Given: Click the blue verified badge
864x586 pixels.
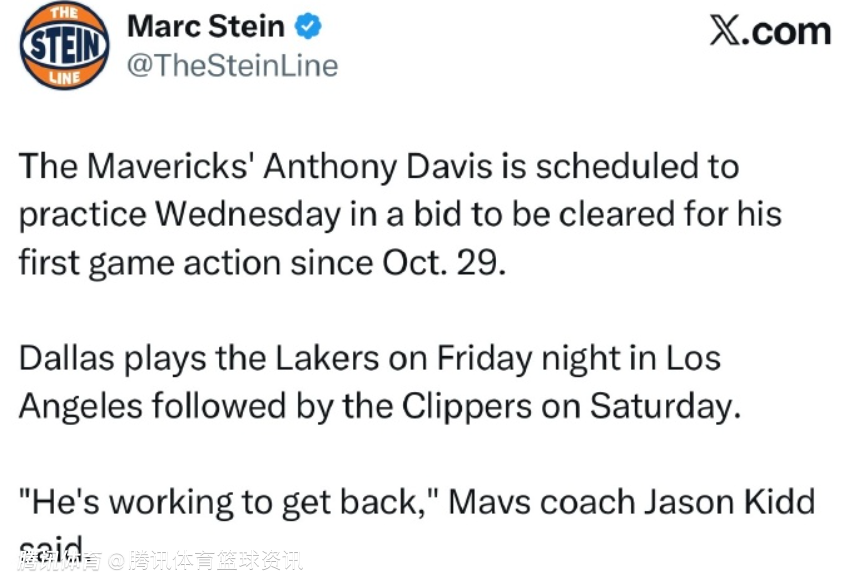Looking at the screenshot, I should click(x=308, y=27).
